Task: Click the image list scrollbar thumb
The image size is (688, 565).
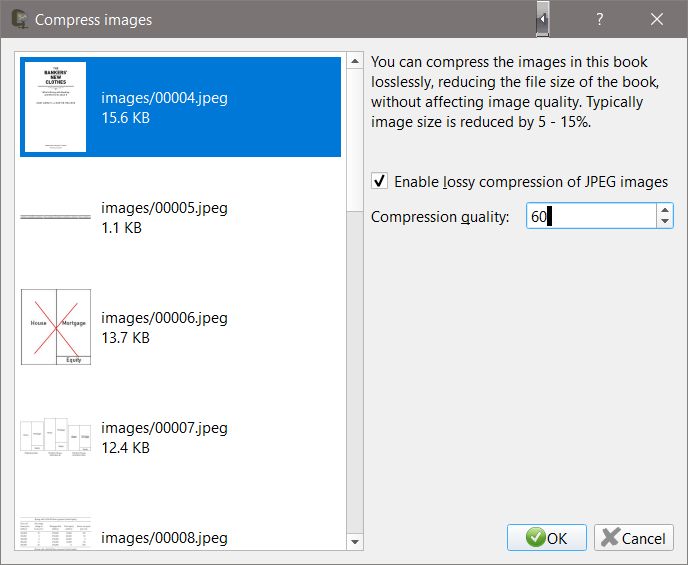Action: 355,140
